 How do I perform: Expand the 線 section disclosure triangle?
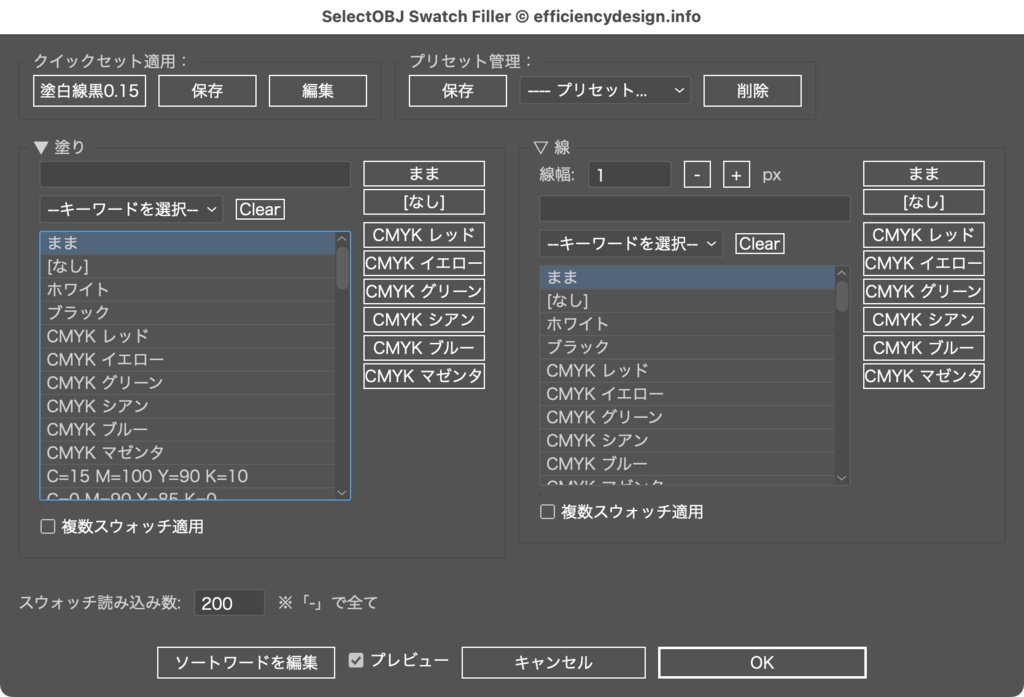pyautogui.click(x=539, y=146)
